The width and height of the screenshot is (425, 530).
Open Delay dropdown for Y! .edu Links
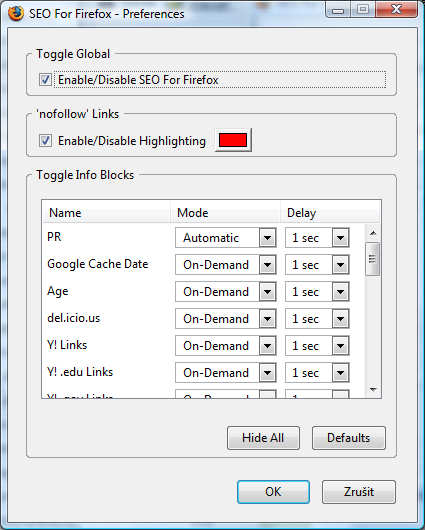click(317, 373)
